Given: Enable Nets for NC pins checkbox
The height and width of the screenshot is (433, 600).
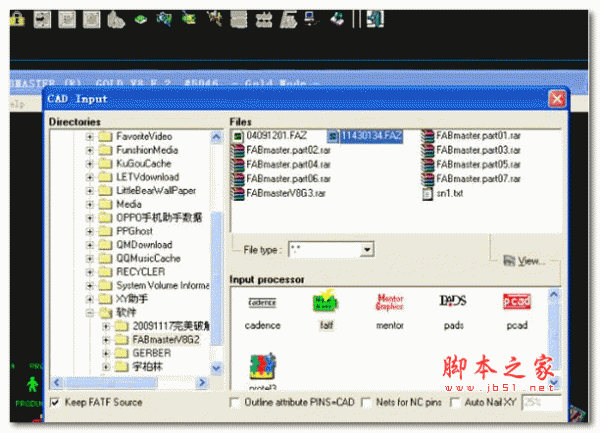Looking at the screenshot, I should pos(366,403).
